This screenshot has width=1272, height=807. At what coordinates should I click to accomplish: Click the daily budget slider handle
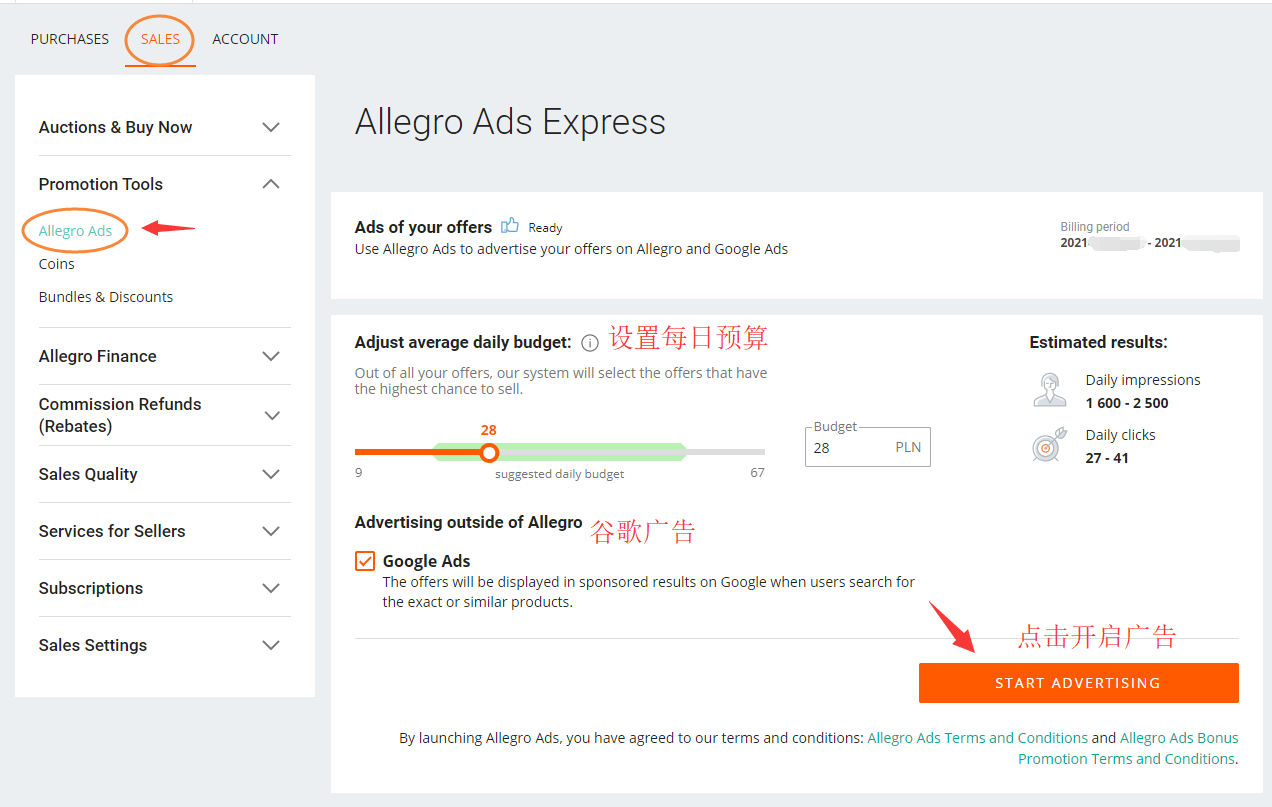(488, 453)
